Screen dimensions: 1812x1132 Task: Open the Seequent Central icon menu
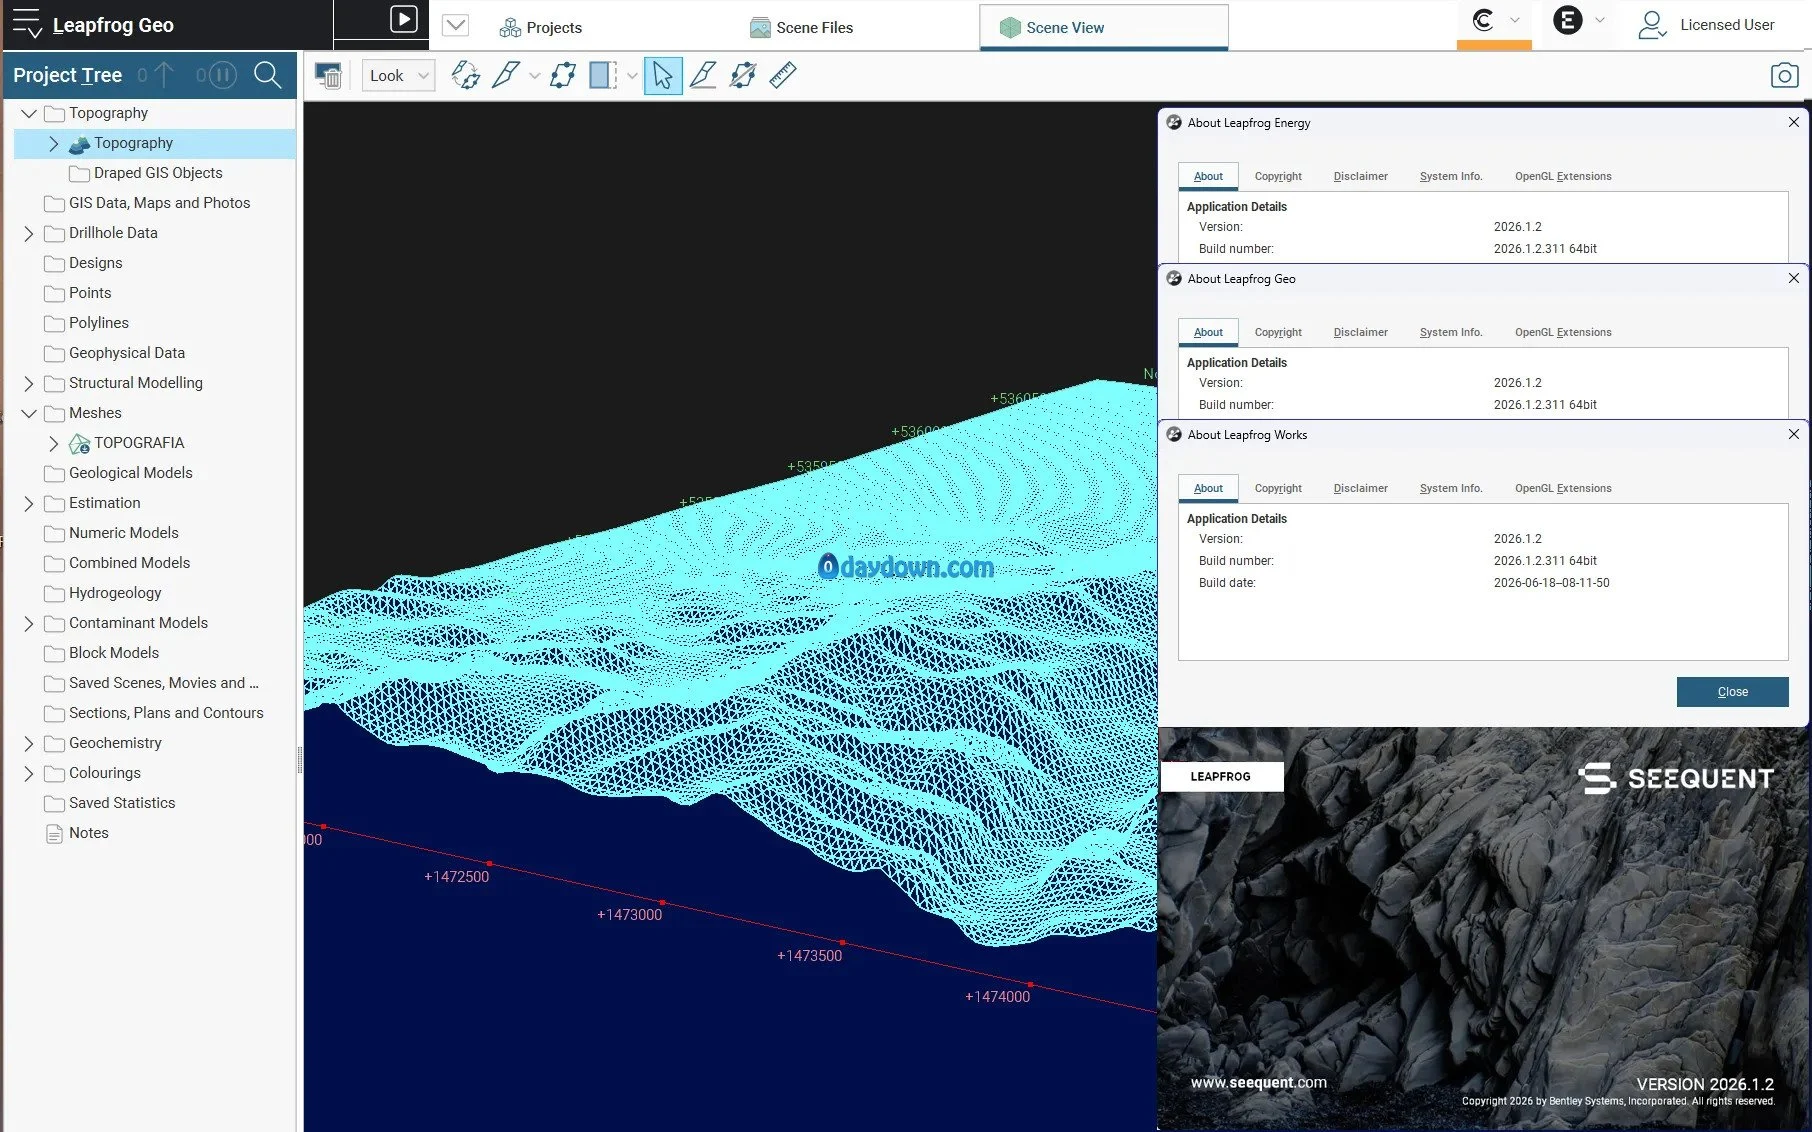1483,20
